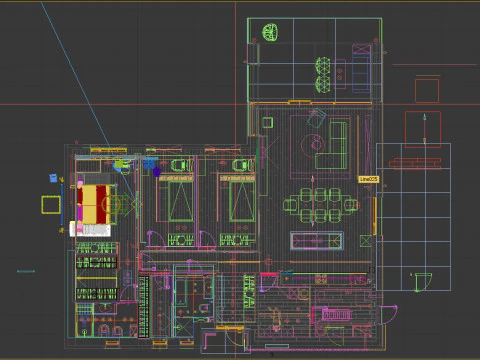Select the blue vertical bar left of bed
The height and width of the screenshot is (360, 480).
pyautogui.click(x=62, y=204)
